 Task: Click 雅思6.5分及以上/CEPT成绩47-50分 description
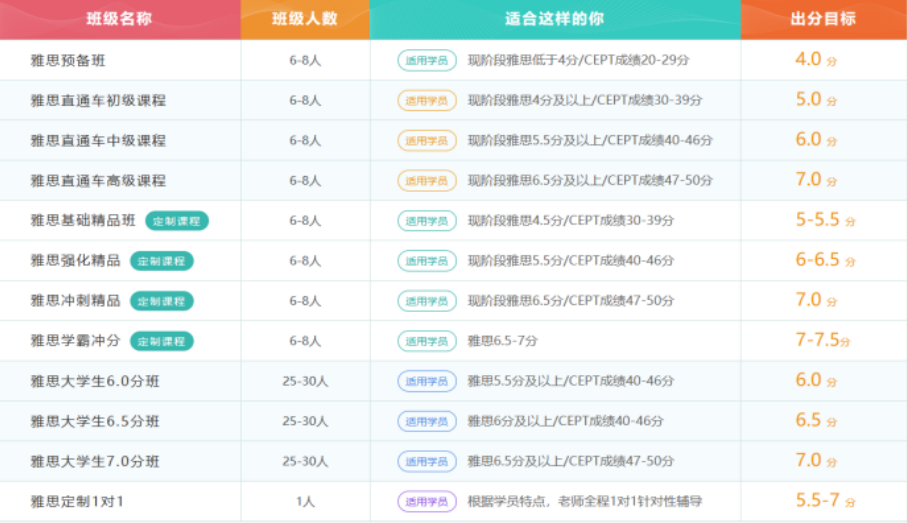[x=571, y=461]
